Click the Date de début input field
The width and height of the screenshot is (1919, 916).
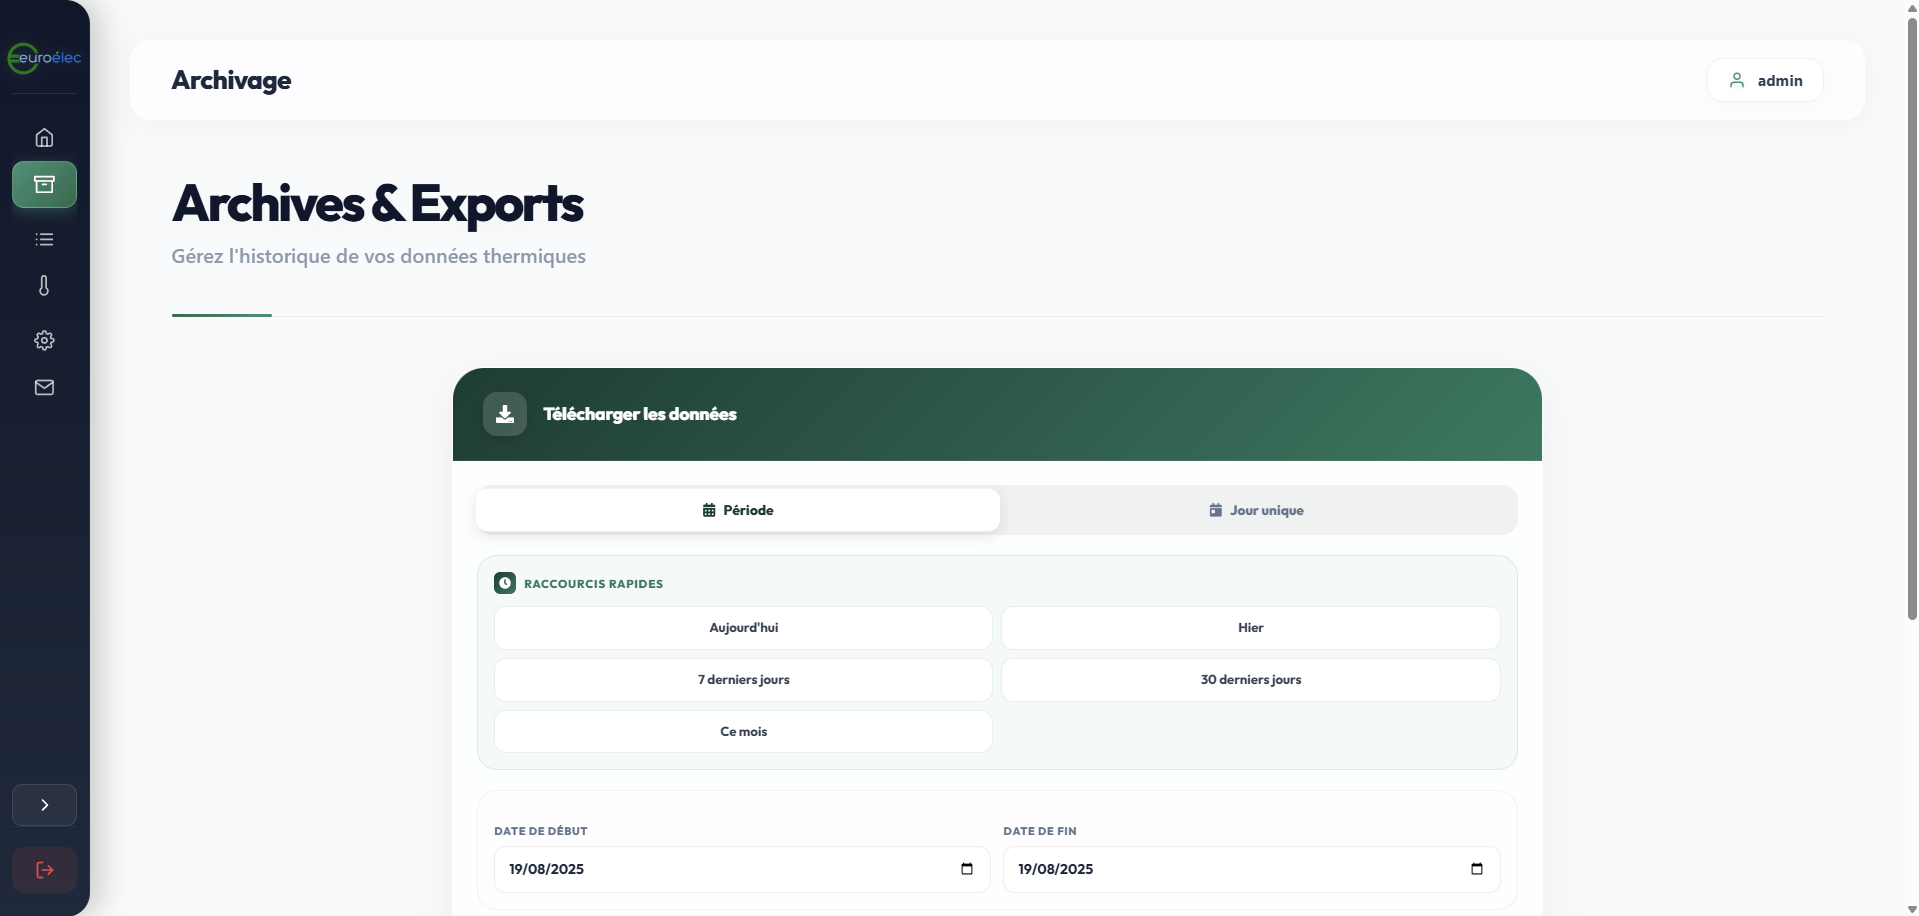(742, 869)
